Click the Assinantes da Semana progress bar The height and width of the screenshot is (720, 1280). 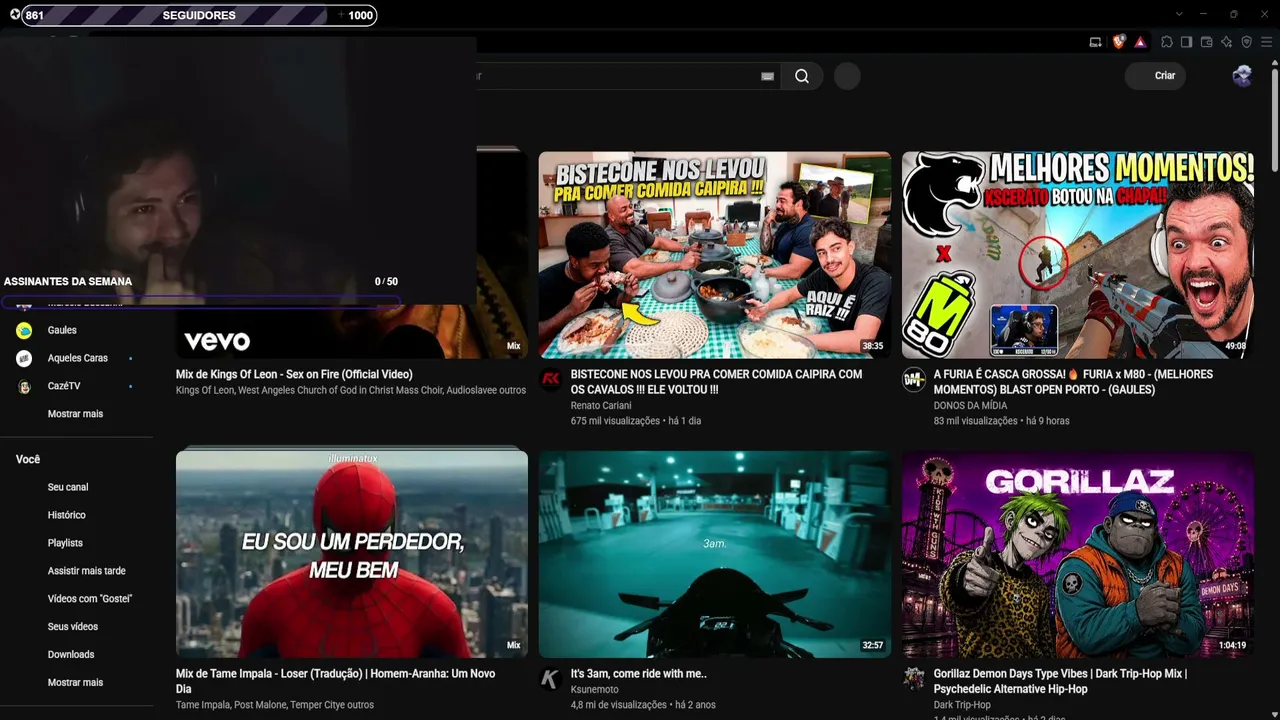coord(201,300)
